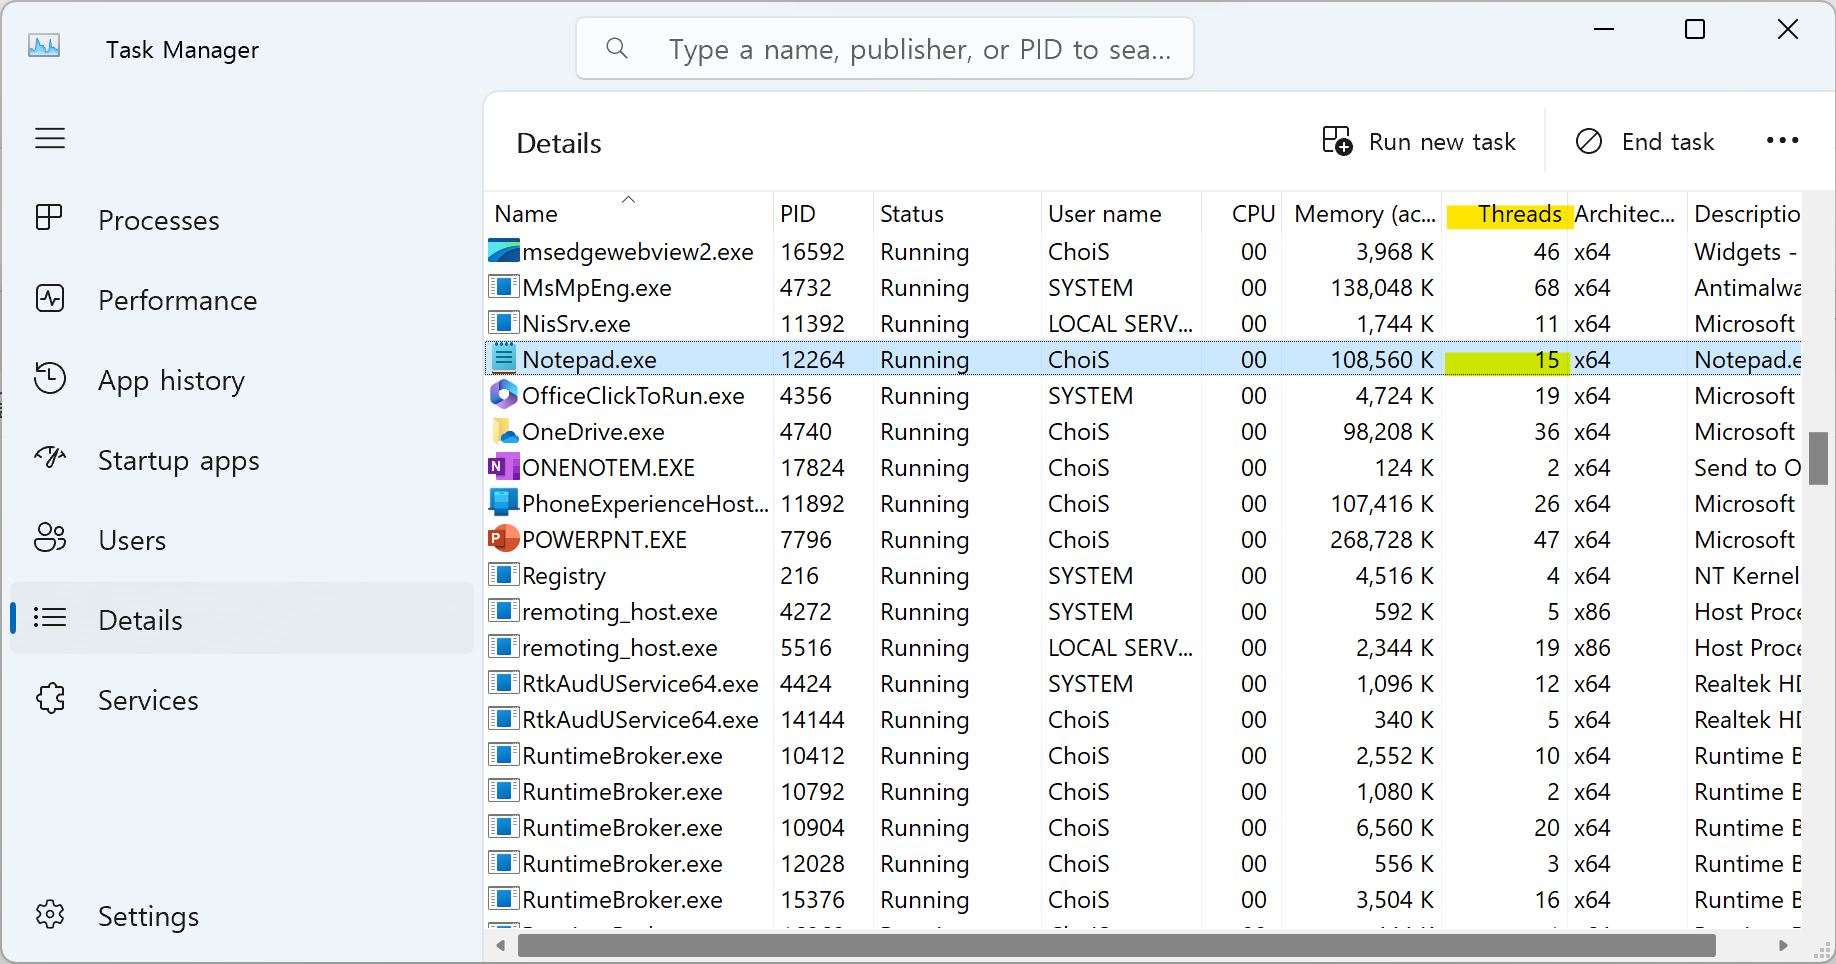Image resolution: width=1836 pixels, height=964 pixels.
Task: Click the Registry process icon
Action: (503, 575)
